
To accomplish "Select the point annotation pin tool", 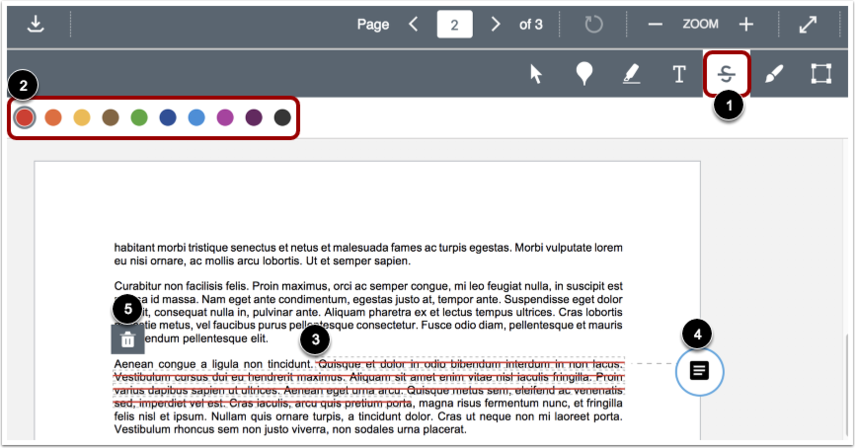I will pyautogui.click(x=584, y=74).
